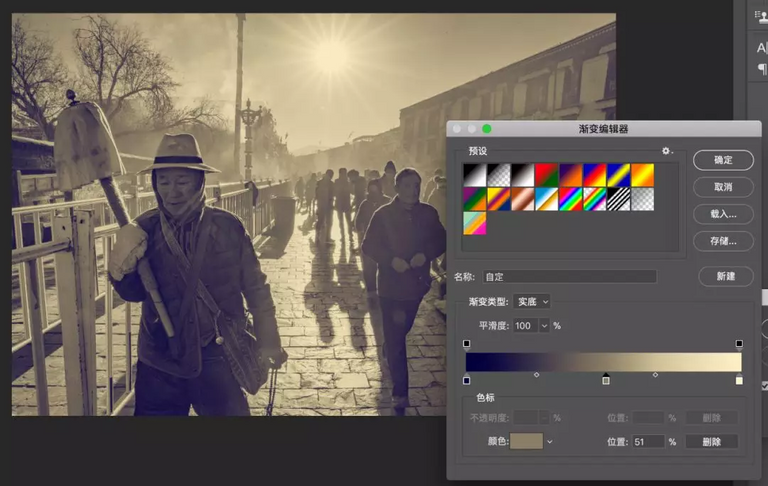This screenshot has height=486, width=768.
Task: Delete the selected color stop with 删除
Action: point(711,442)
